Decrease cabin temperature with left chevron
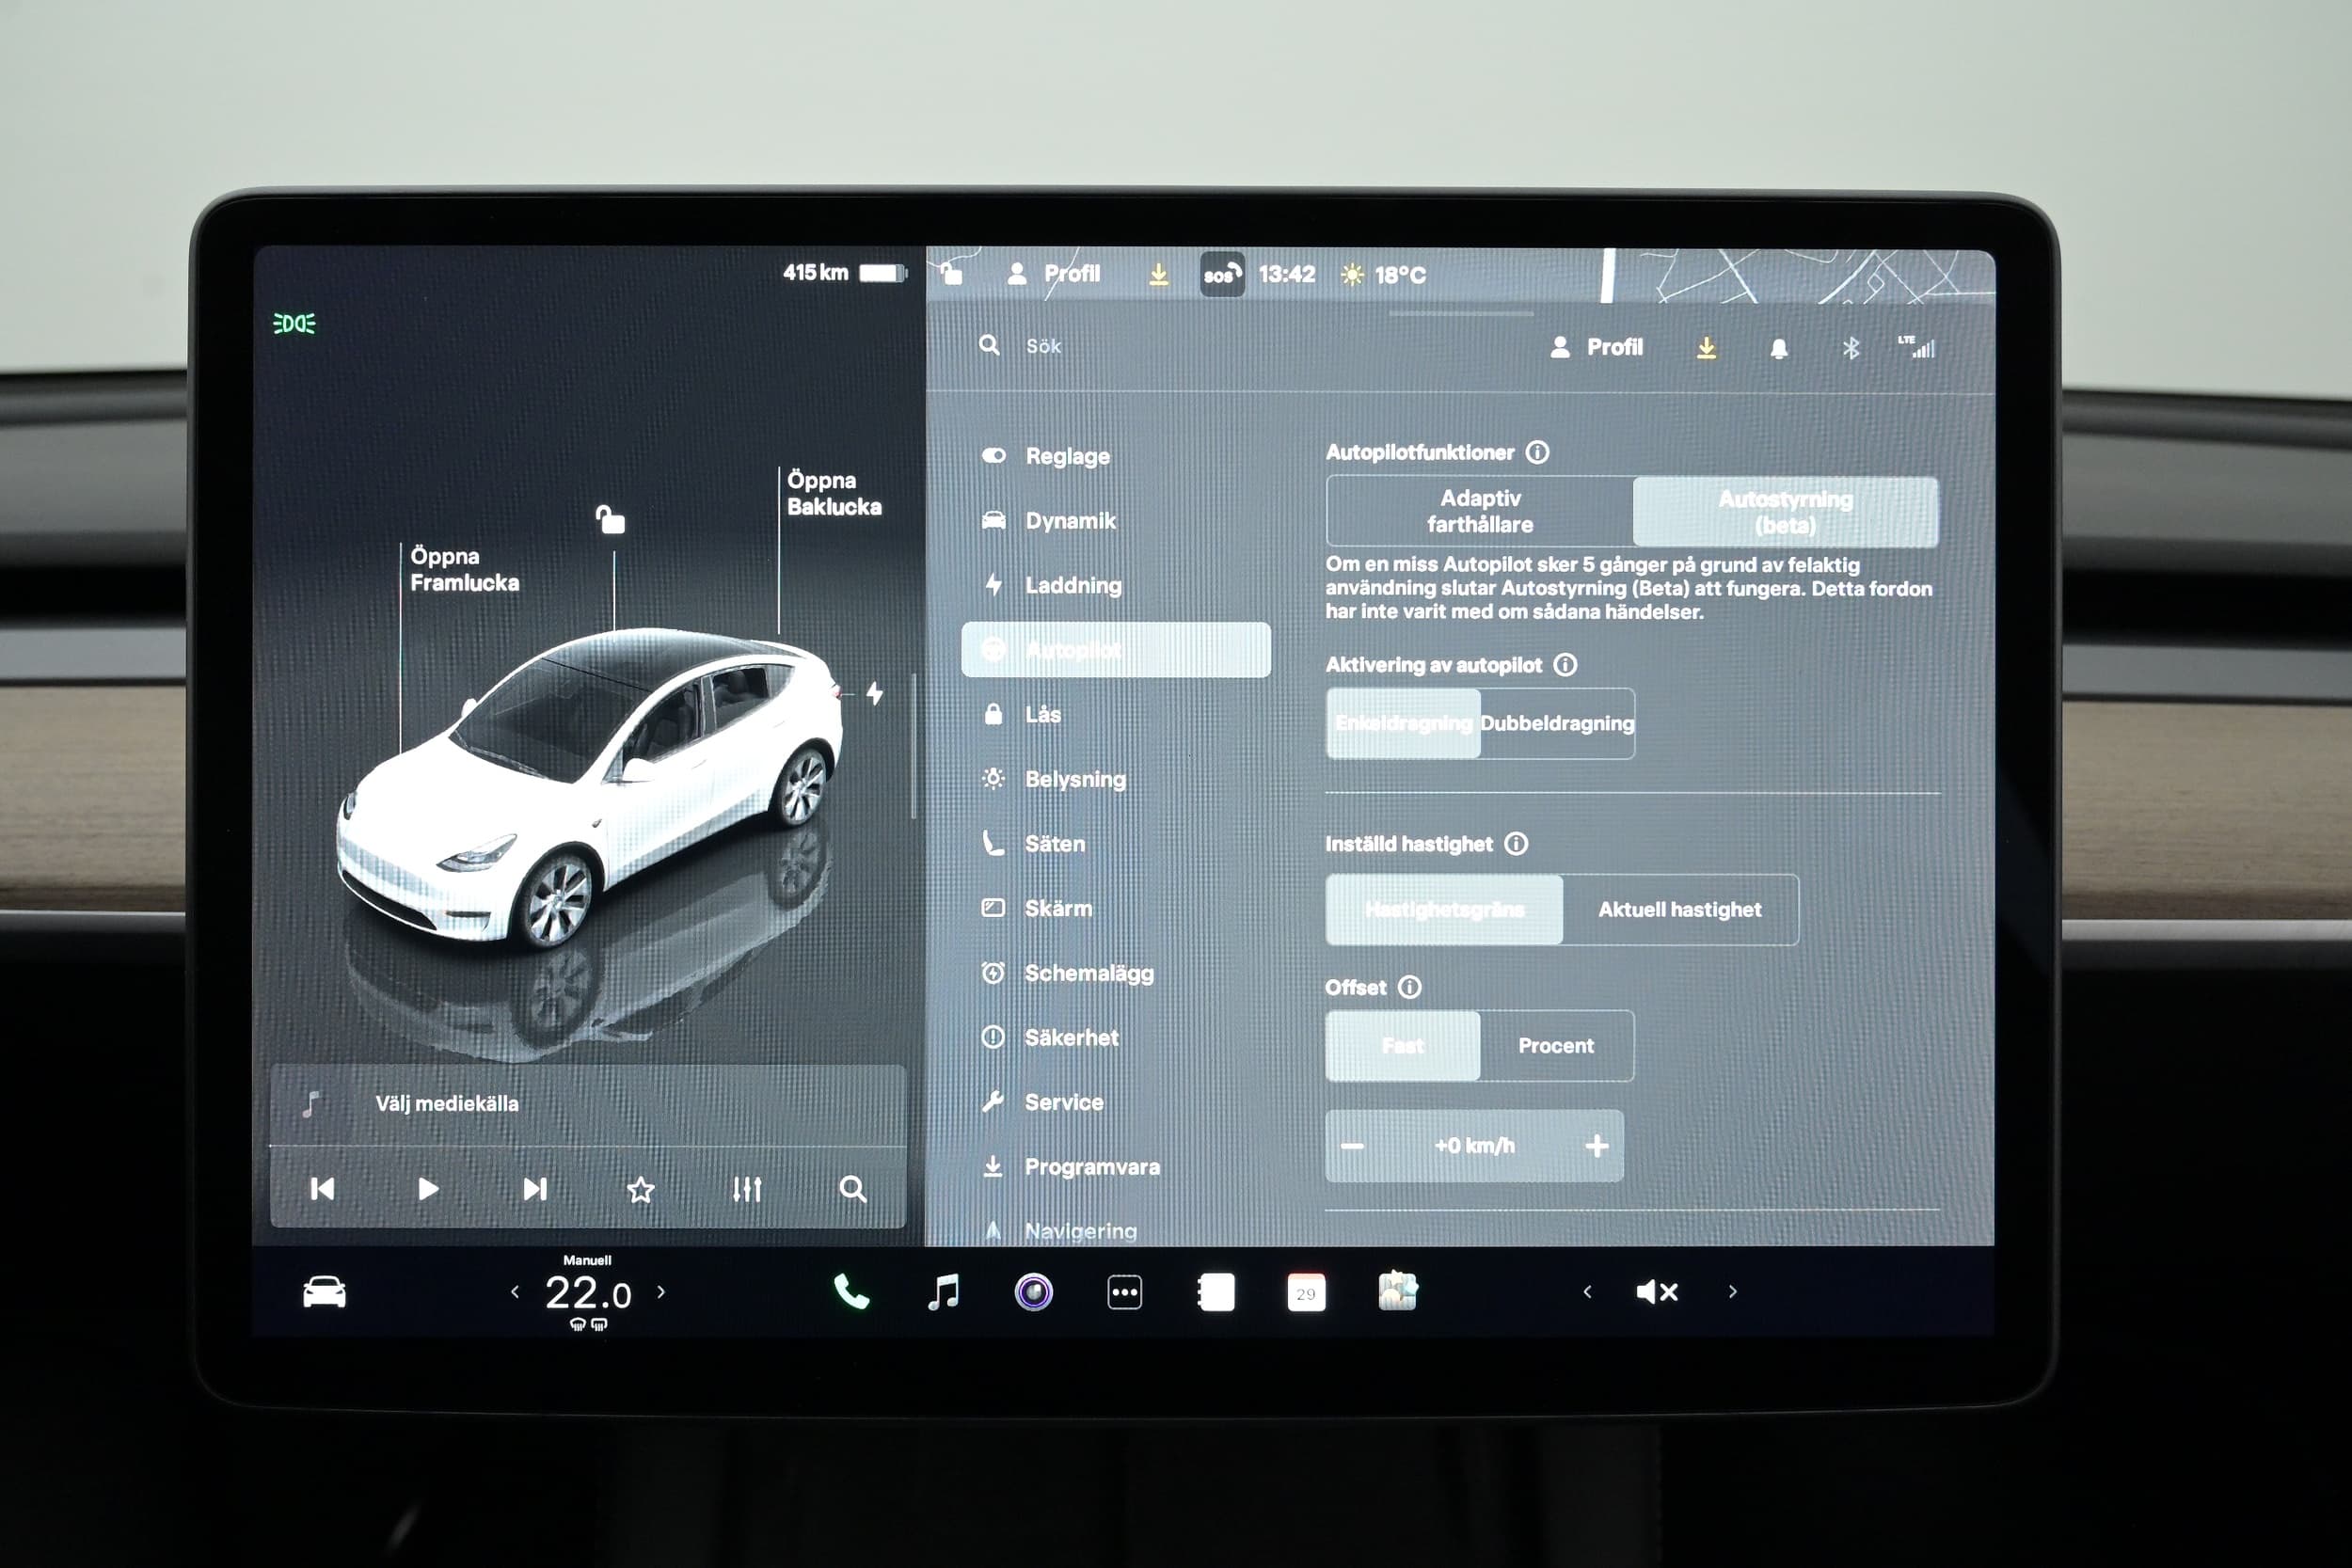2352x1568 pixels. (x=515, y=1292)
